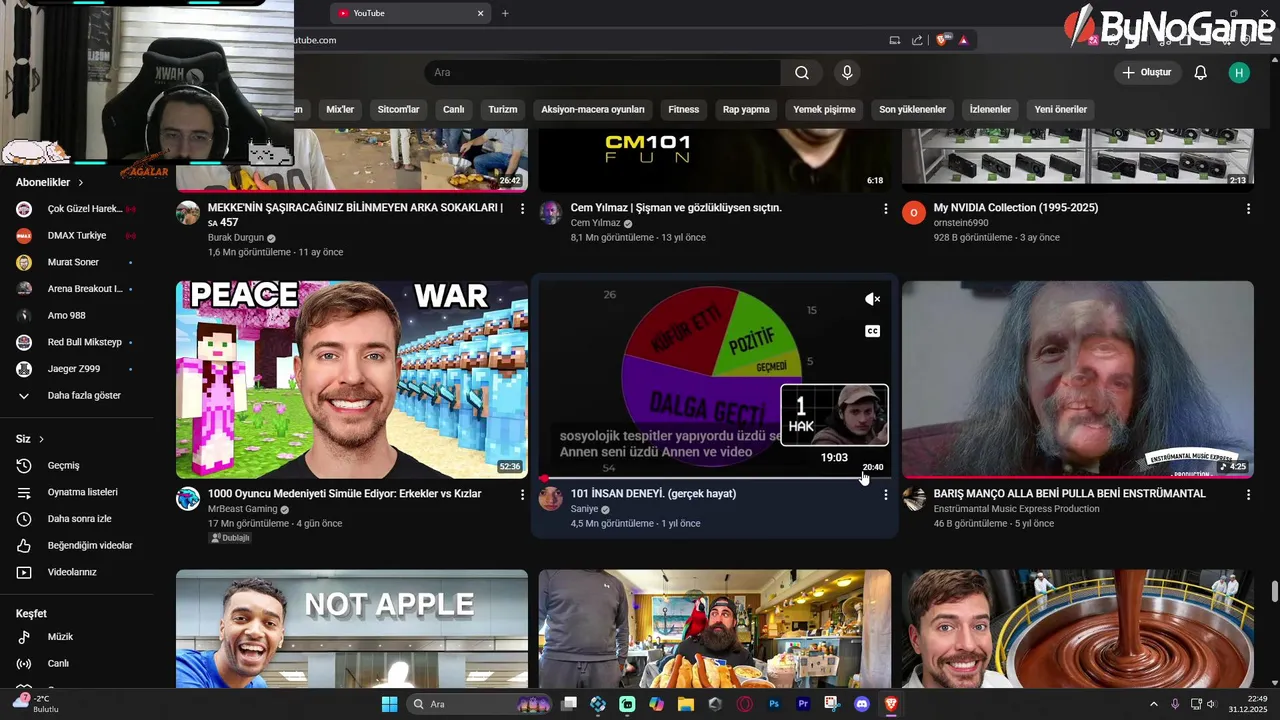Select the Aksiyon-macera oyunları chip
Viewport: 1280px width, 720px height.
[593, 109]
